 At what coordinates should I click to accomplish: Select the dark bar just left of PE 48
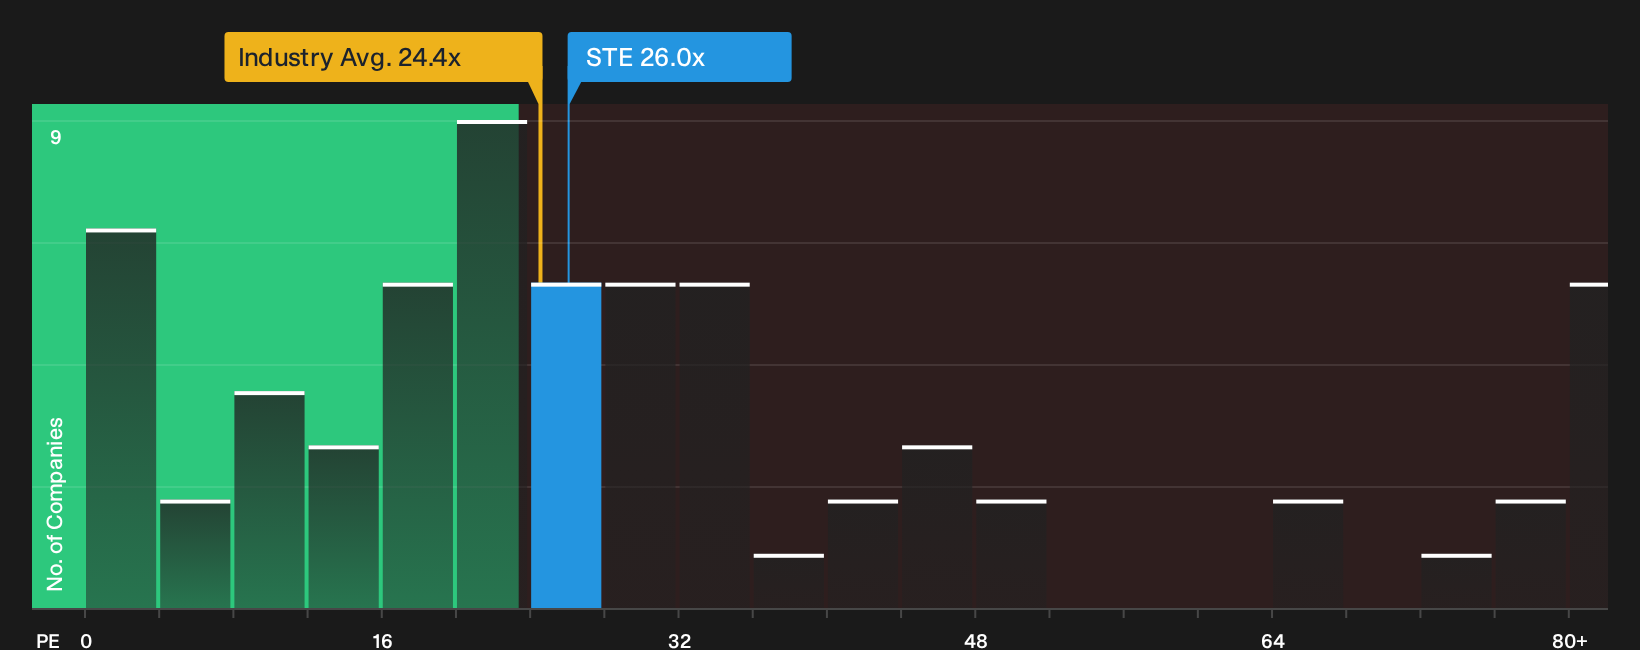pos(937,527)
